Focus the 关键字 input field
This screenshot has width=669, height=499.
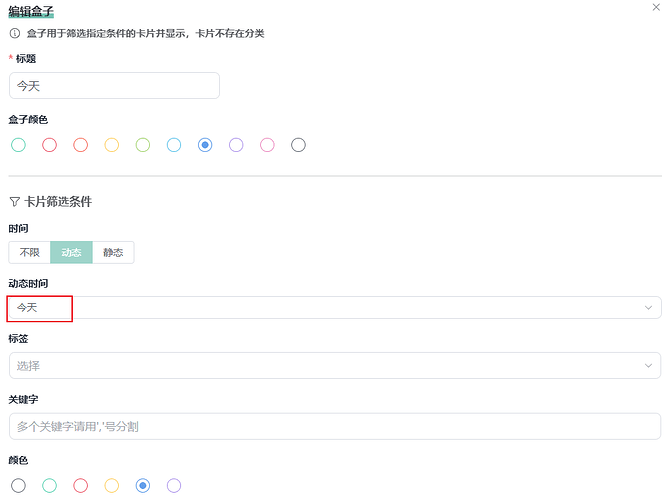[x=334, y=426]
